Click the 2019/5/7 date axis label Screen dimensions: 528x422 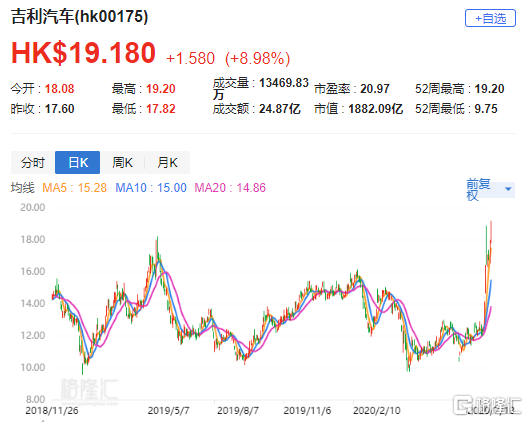[168, 411]
